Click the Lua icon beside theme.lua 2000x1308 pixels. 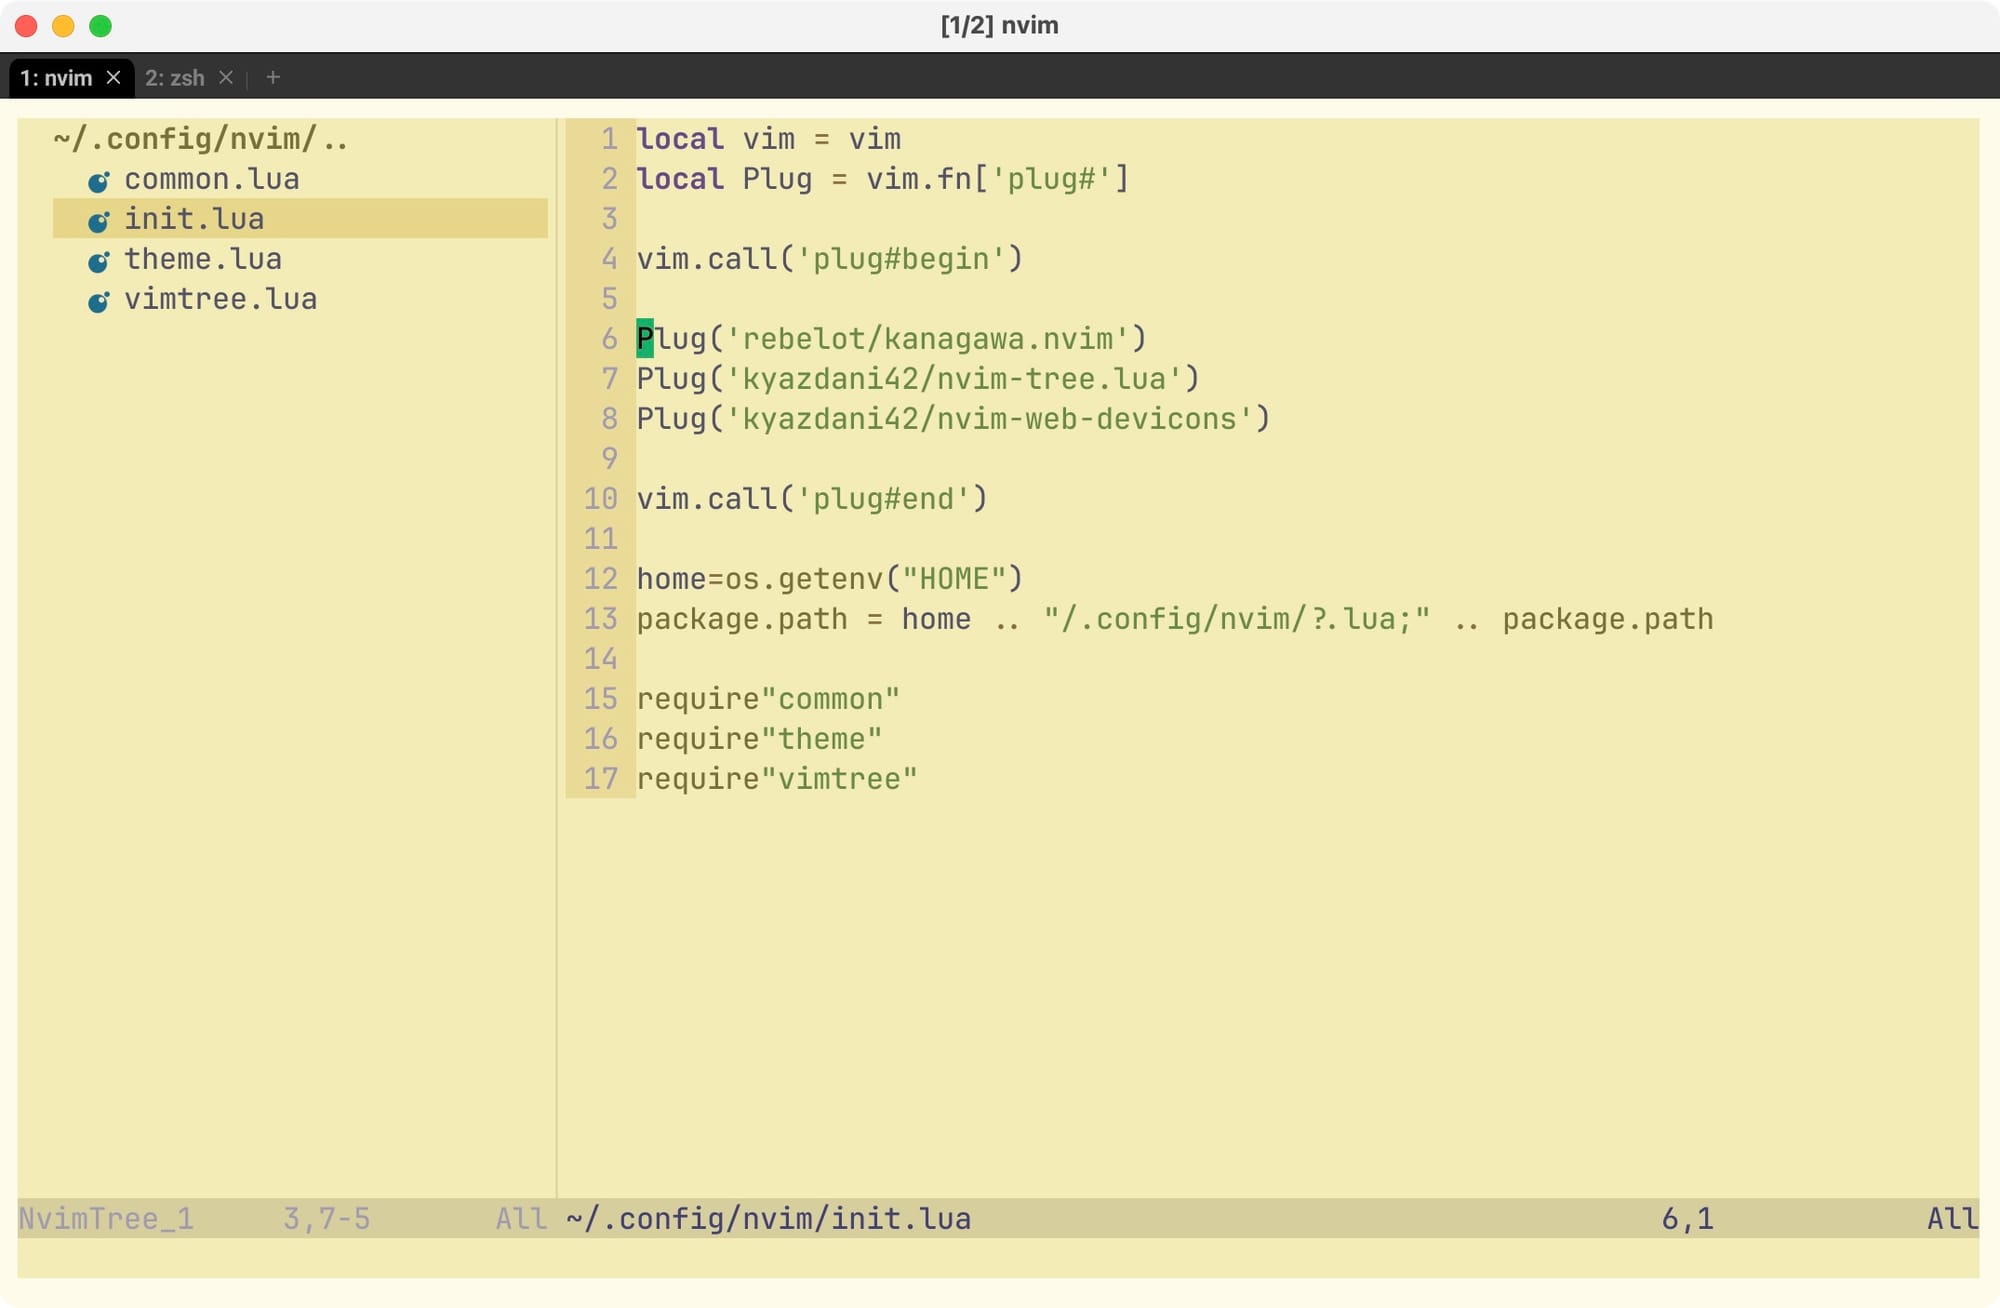pos(98,261)
